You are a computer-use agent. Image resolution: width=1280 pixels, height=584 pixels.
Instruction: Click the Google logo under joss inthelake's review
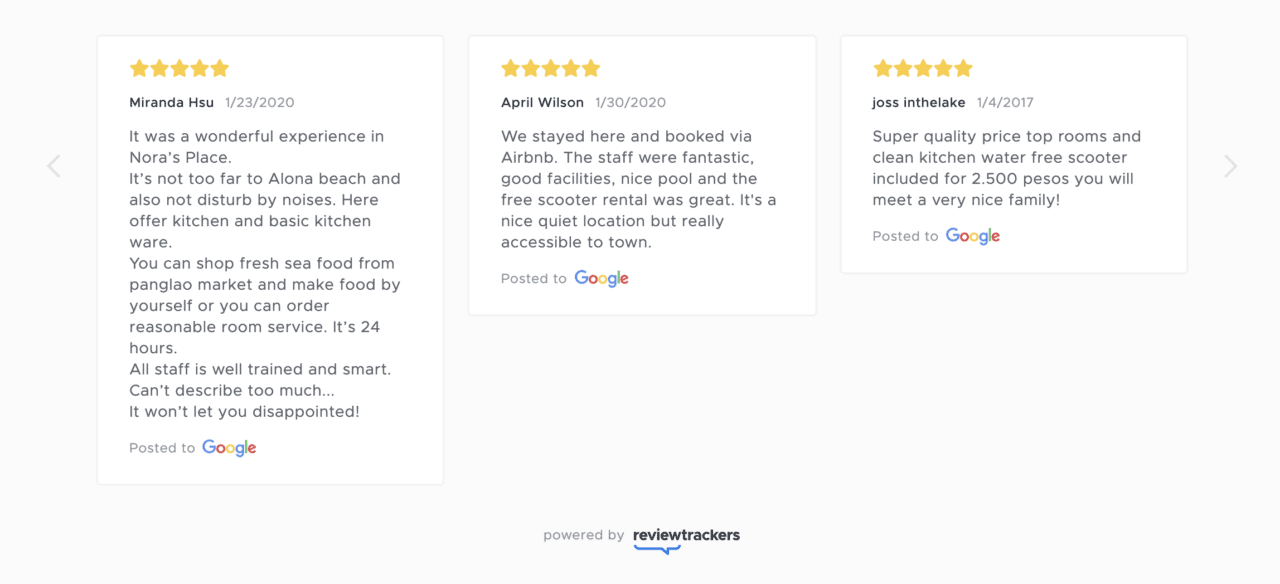point(972,236)
